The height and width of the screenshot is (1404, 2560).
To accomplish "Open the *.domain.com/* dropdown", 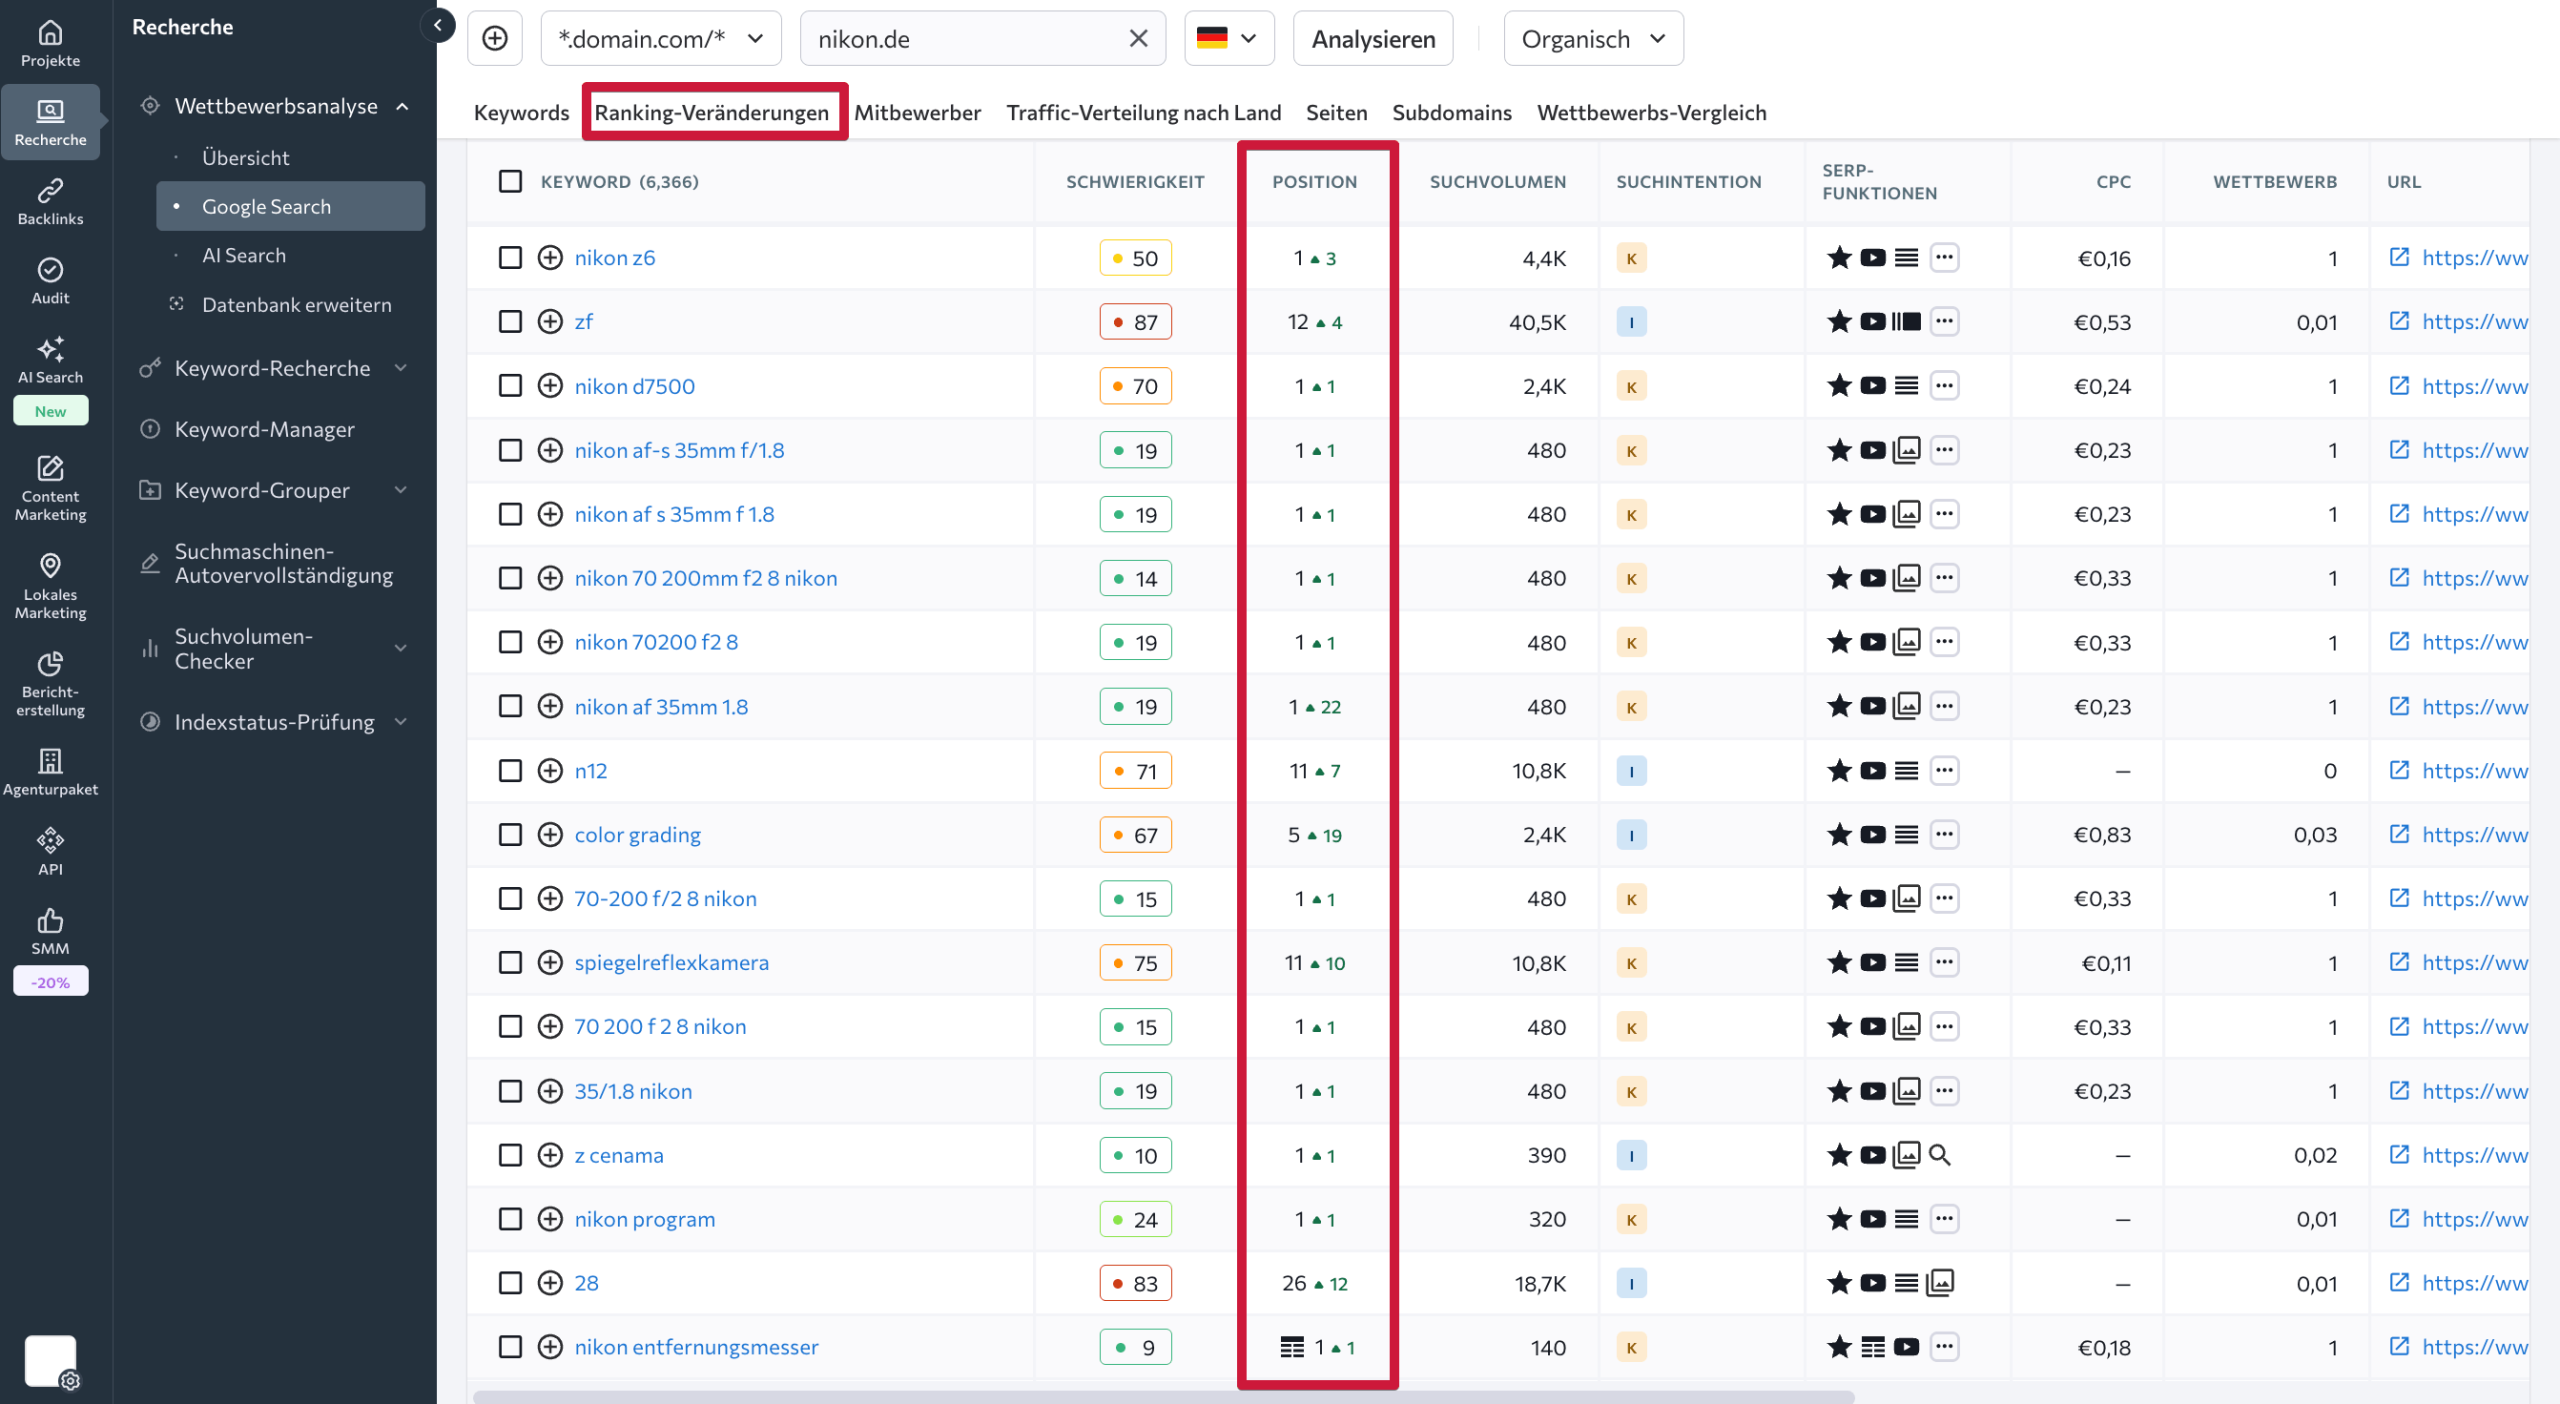I will (660, 38).
